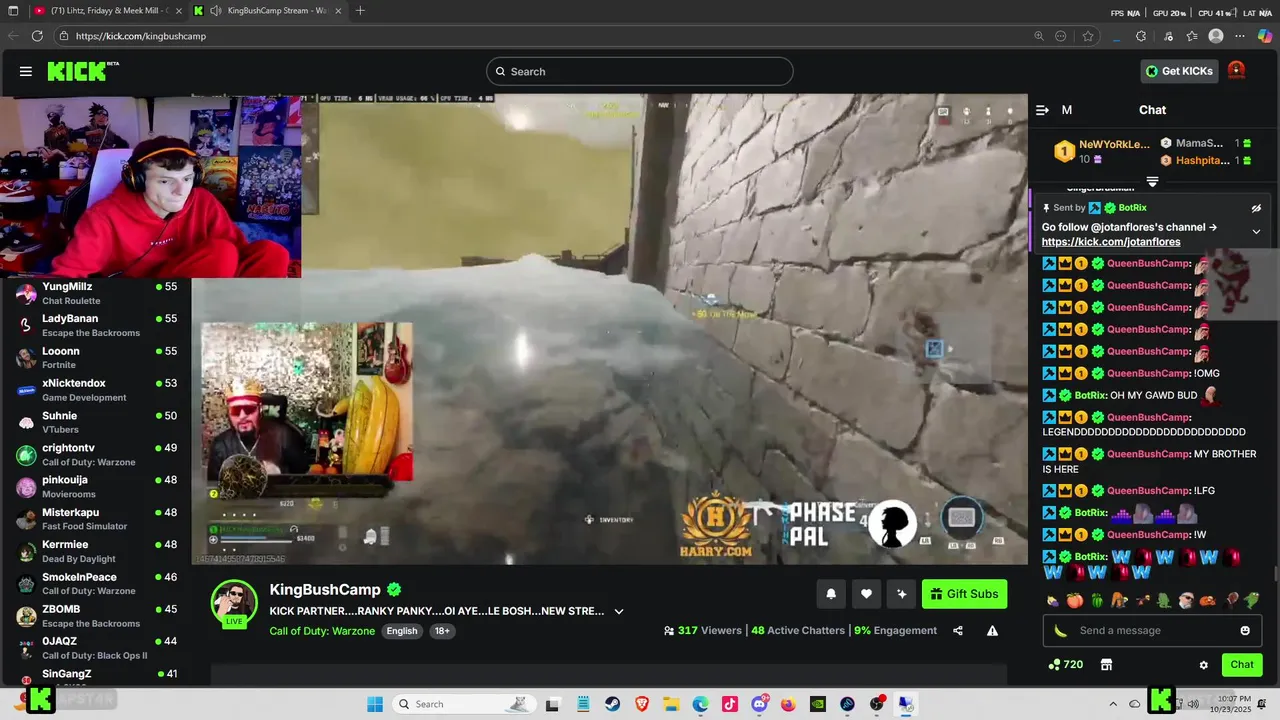This screenshot has width=1280, height=720.
Task: Click the sparkle subscribe button
Action: click(902, 594)
